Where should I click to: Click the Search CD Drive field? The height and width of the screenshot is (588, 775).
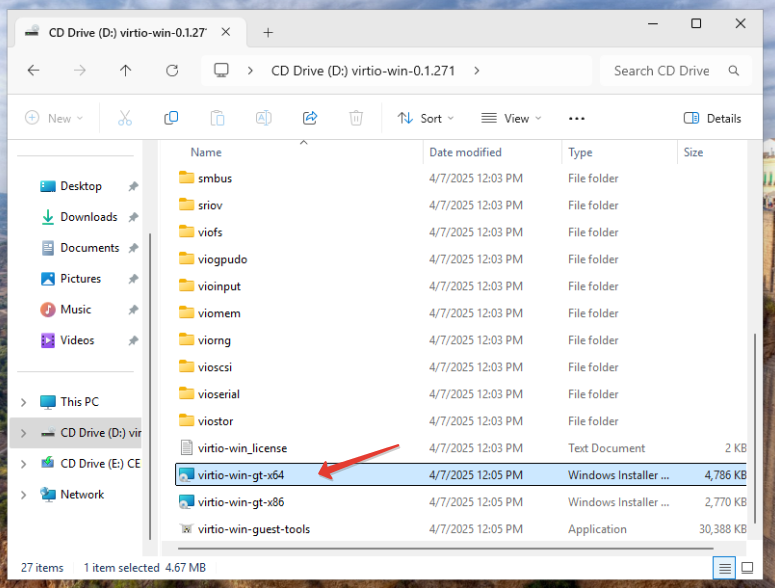[x=676, y=71]
